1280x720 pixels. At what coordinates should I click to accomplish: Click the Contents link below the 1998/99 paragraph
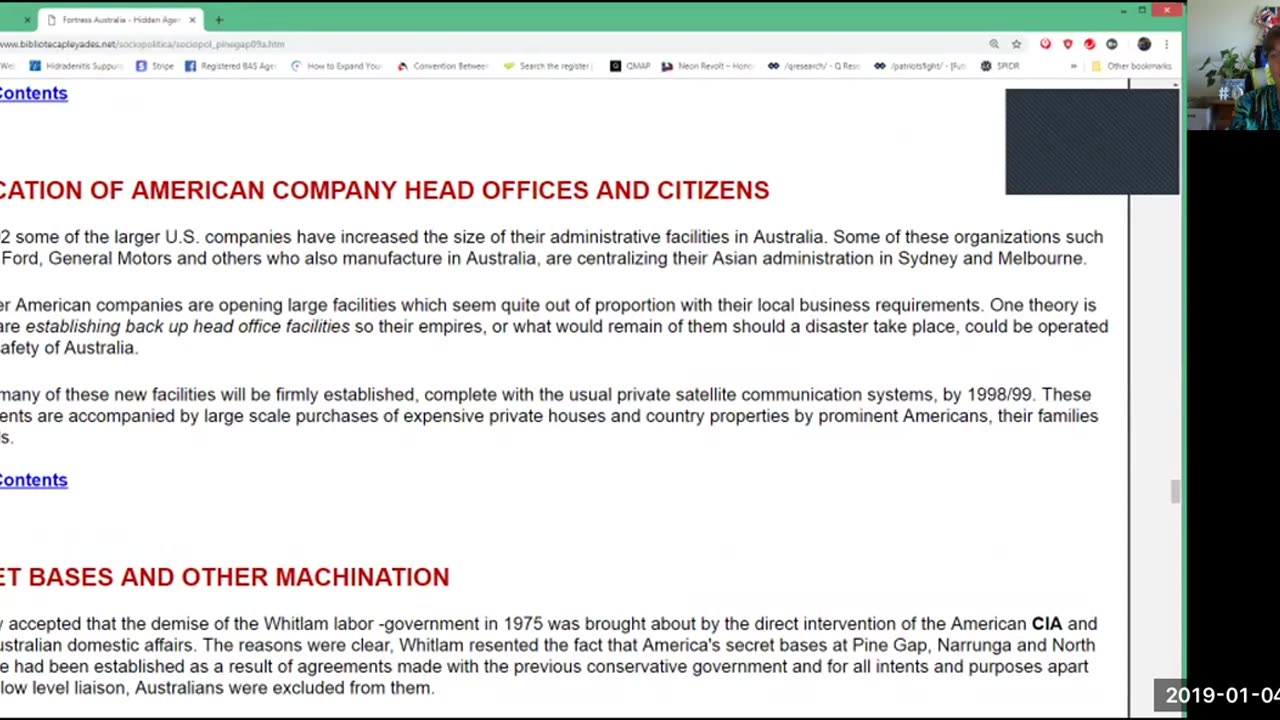(33, 480)
